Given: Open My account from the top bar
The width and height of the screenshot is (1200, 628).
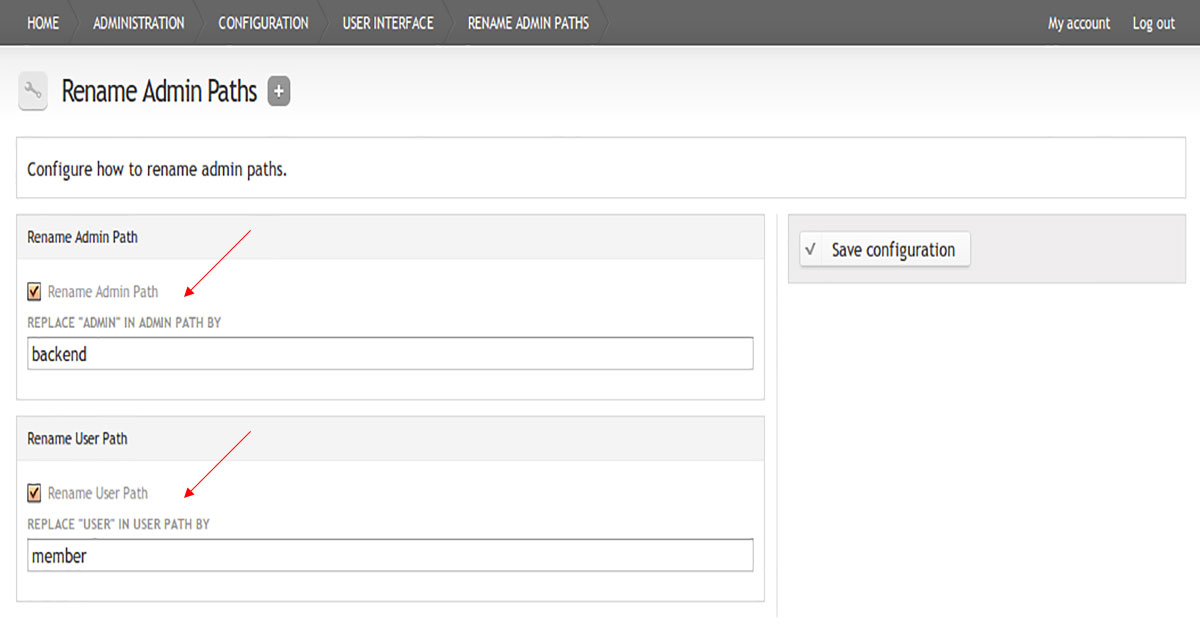Looking at the screenshot, I should pyautogui.click(x=1078, y=22).
